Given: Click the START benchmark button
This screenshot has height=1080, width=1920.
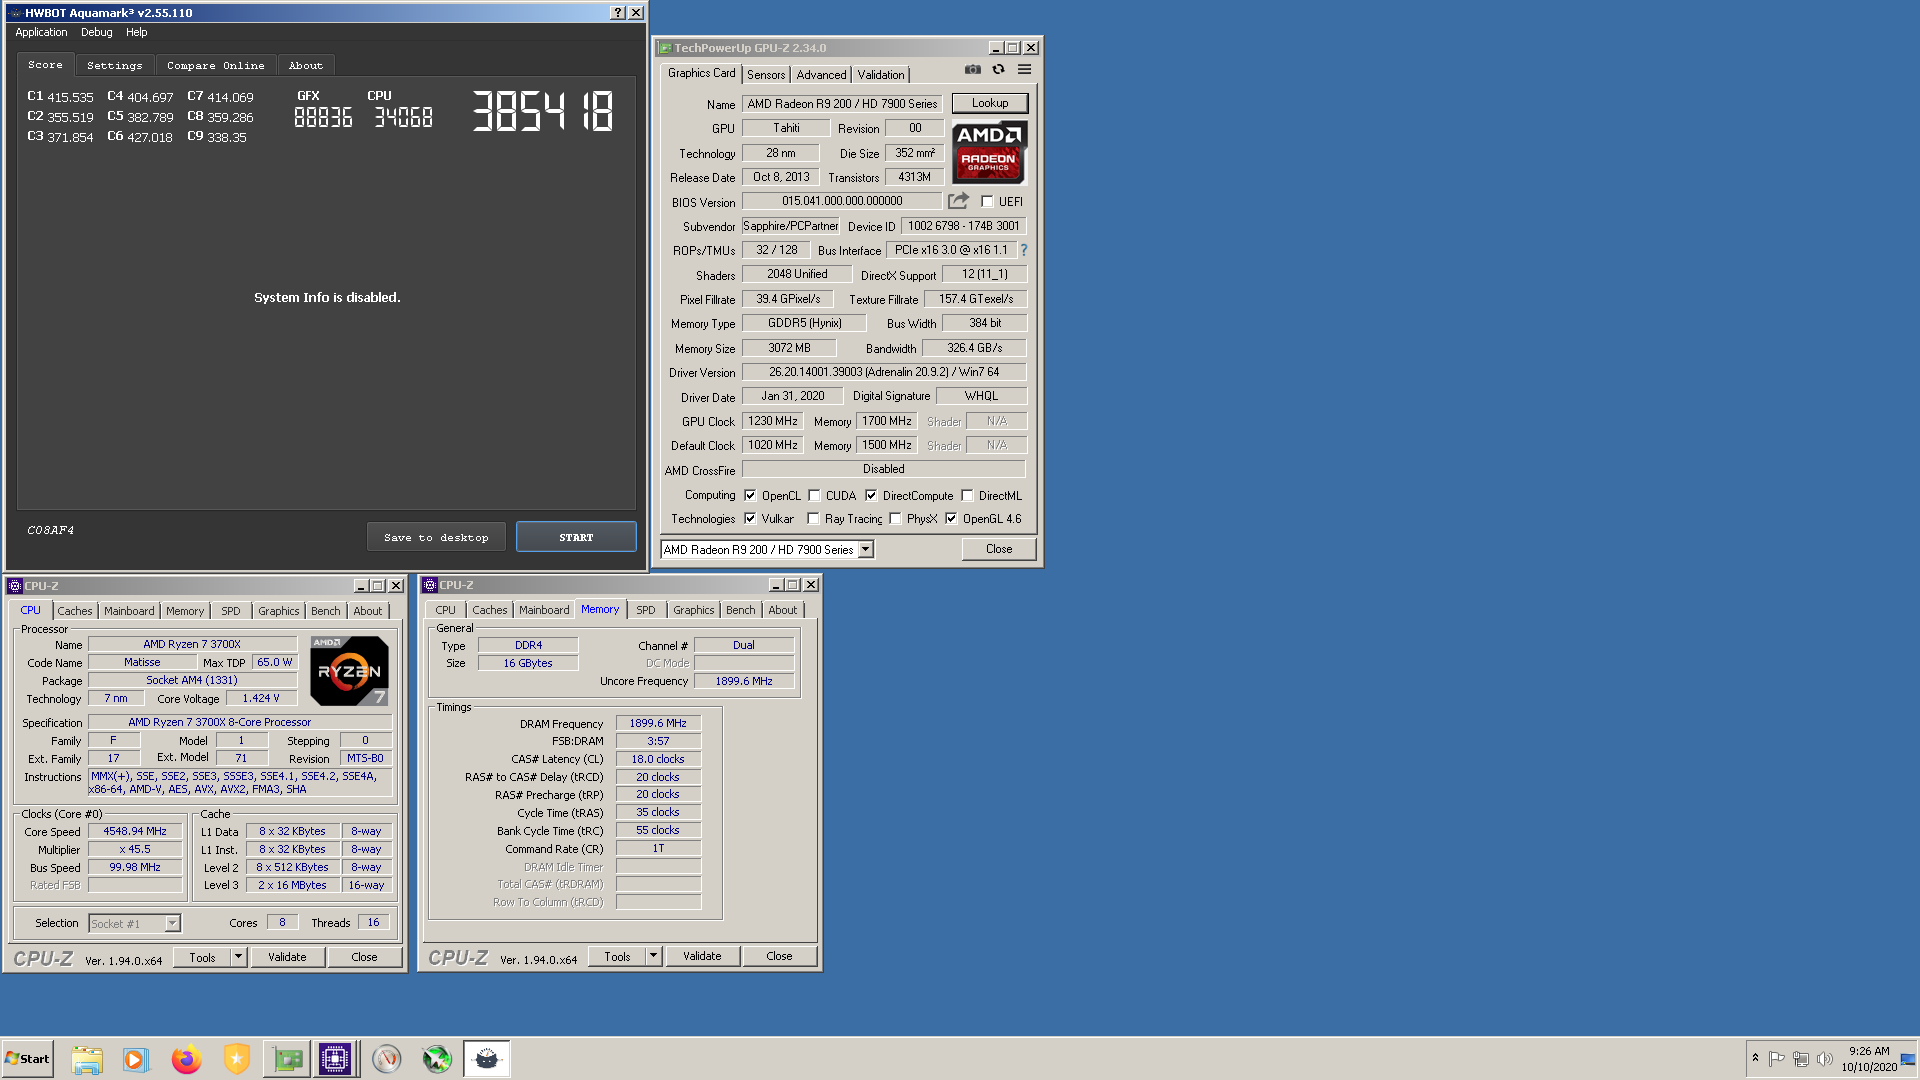Looking at the screenshot, I should (576, 537).
